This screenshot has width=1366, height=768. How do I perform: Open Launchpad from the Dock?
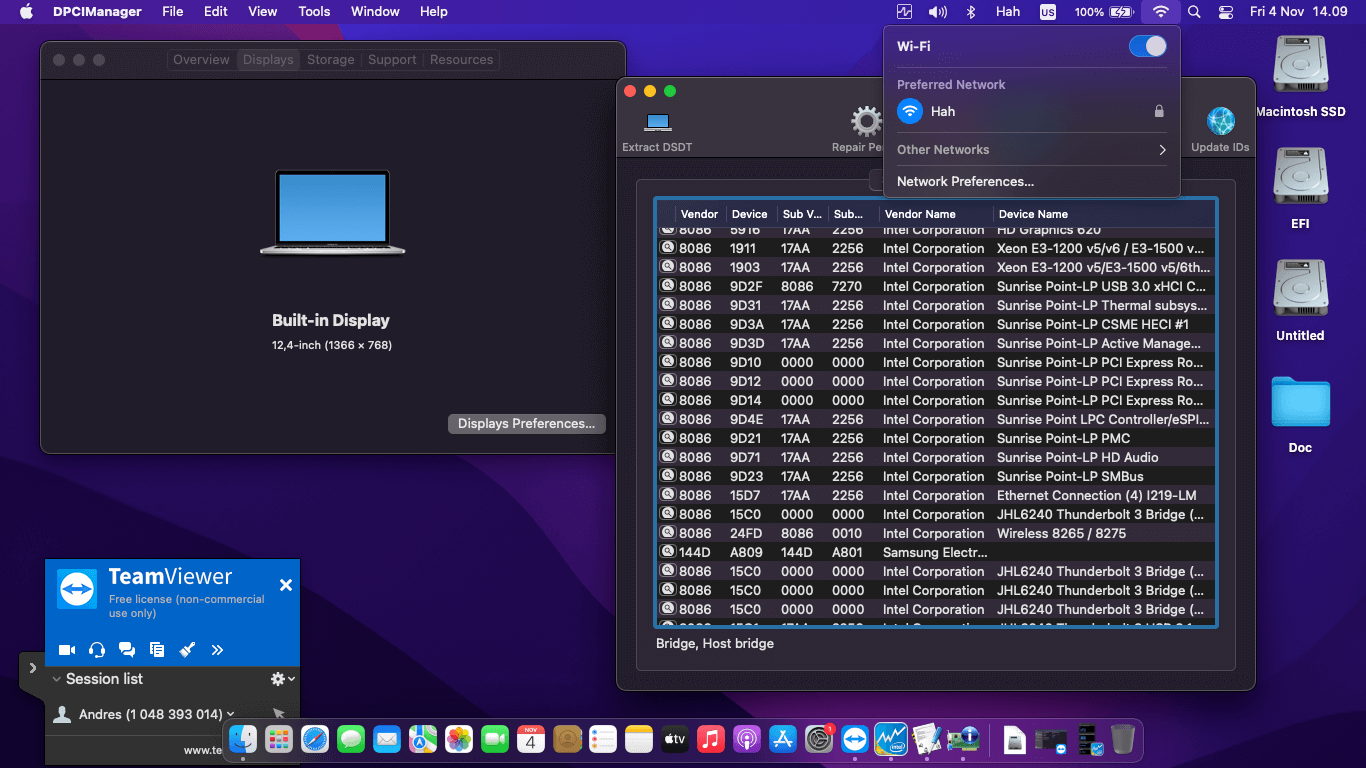279,740
